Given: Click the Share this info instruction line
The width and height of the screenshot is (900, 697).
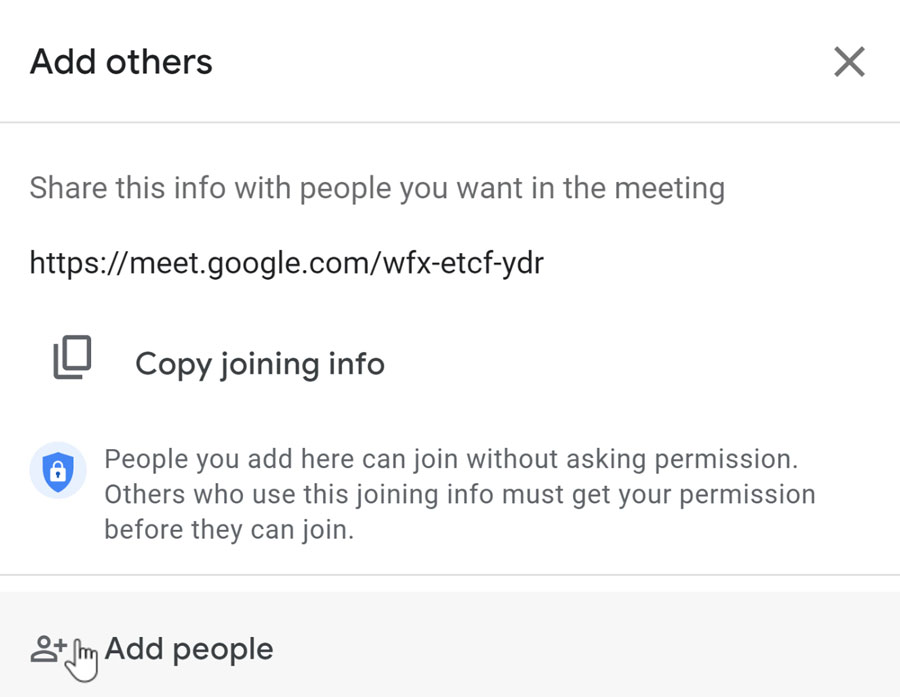Looking at the screenshot, I should (377, 187).
